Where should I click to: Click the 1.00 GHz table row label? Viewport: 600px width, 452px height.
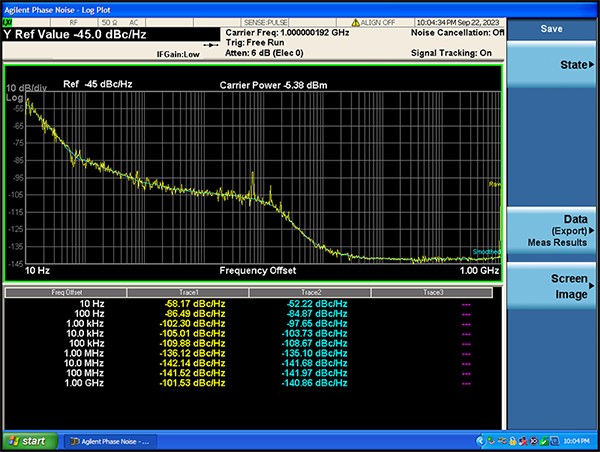point(84,383)
